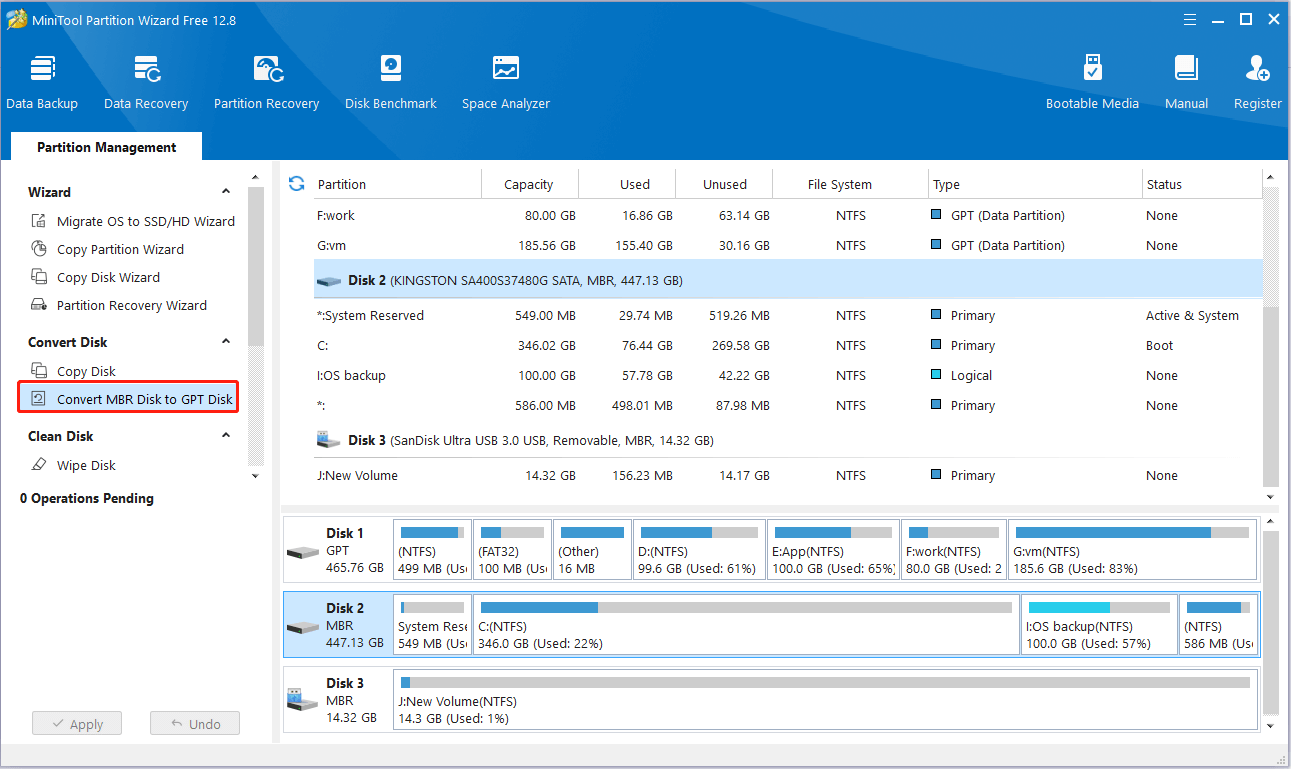1291x769 pixels.
Task: Select the Disk 3 SanDisk header row
Action: pos(788,440)
